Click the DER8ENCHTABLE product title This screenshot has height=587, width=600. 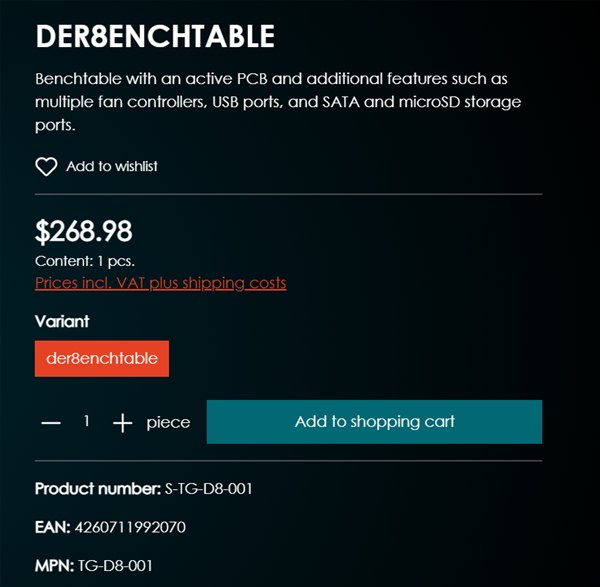155,38
